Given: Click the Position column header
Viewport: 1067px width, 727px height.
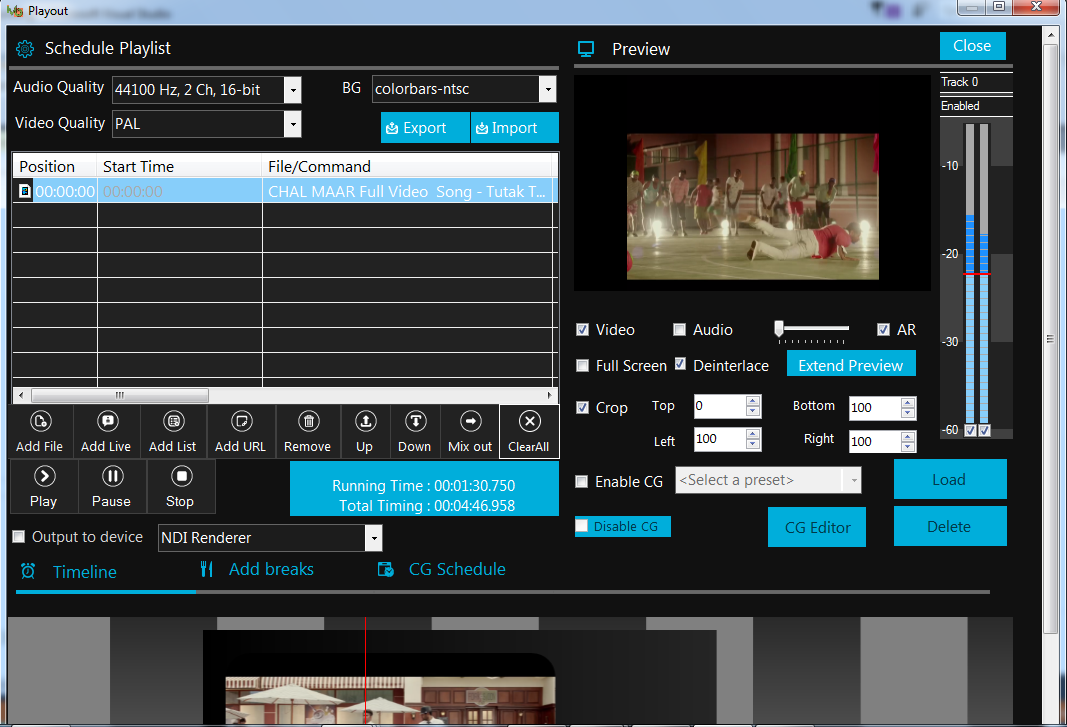Looking at the screenshot, I should [x=54, y=166].
